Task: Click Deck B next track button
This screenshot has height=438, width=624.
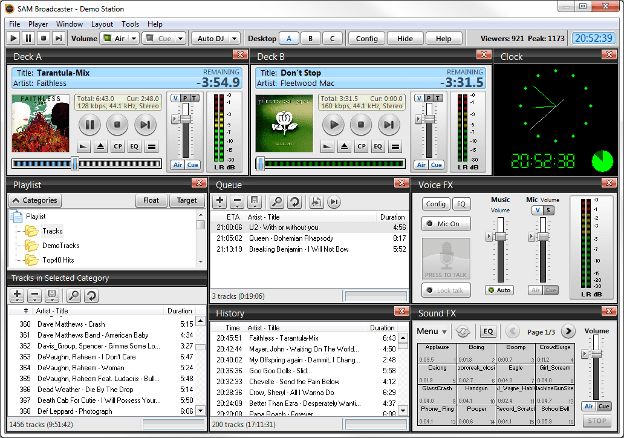Action: point(388,125)
